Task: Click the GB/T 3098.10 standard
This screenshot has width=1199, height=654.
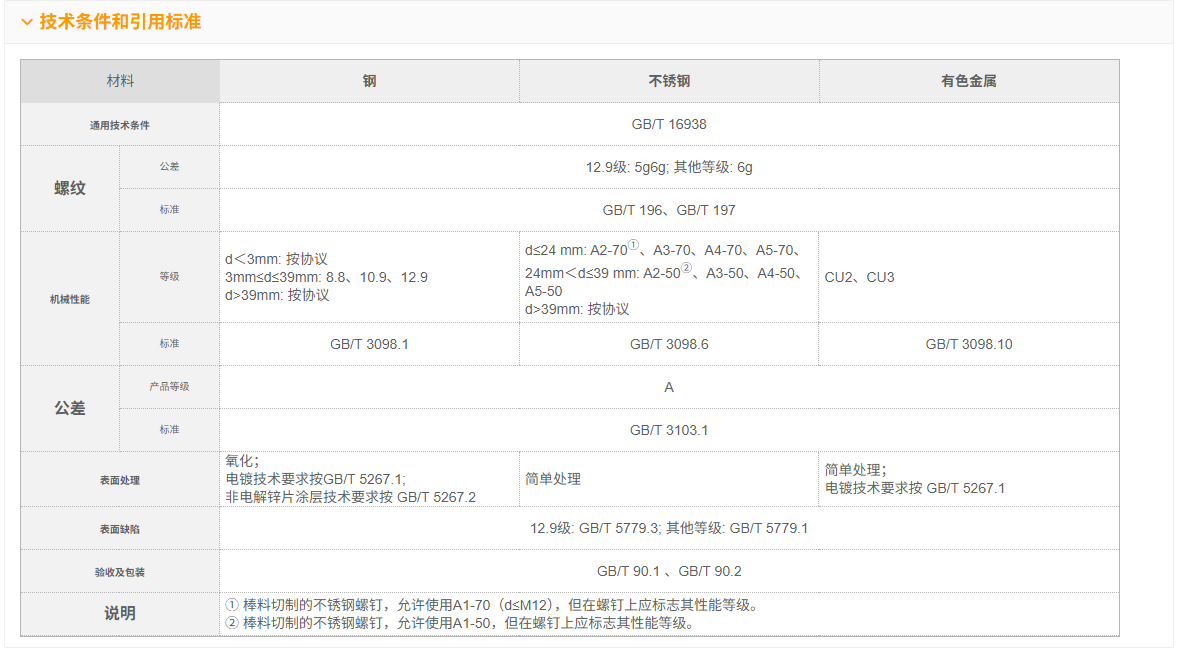Action: [968, 344]
